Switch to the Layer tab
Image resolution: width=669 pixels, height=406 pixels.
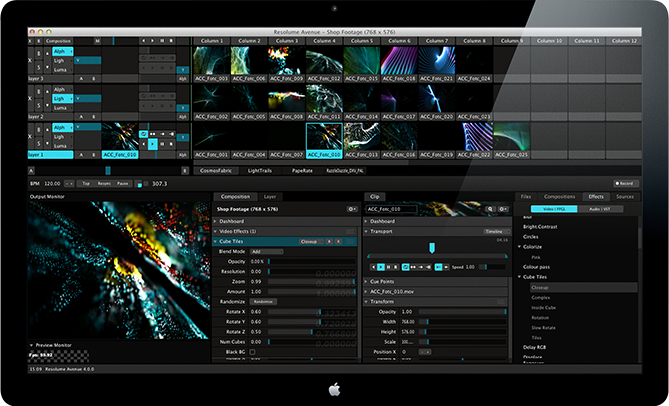tap(270, 197)
